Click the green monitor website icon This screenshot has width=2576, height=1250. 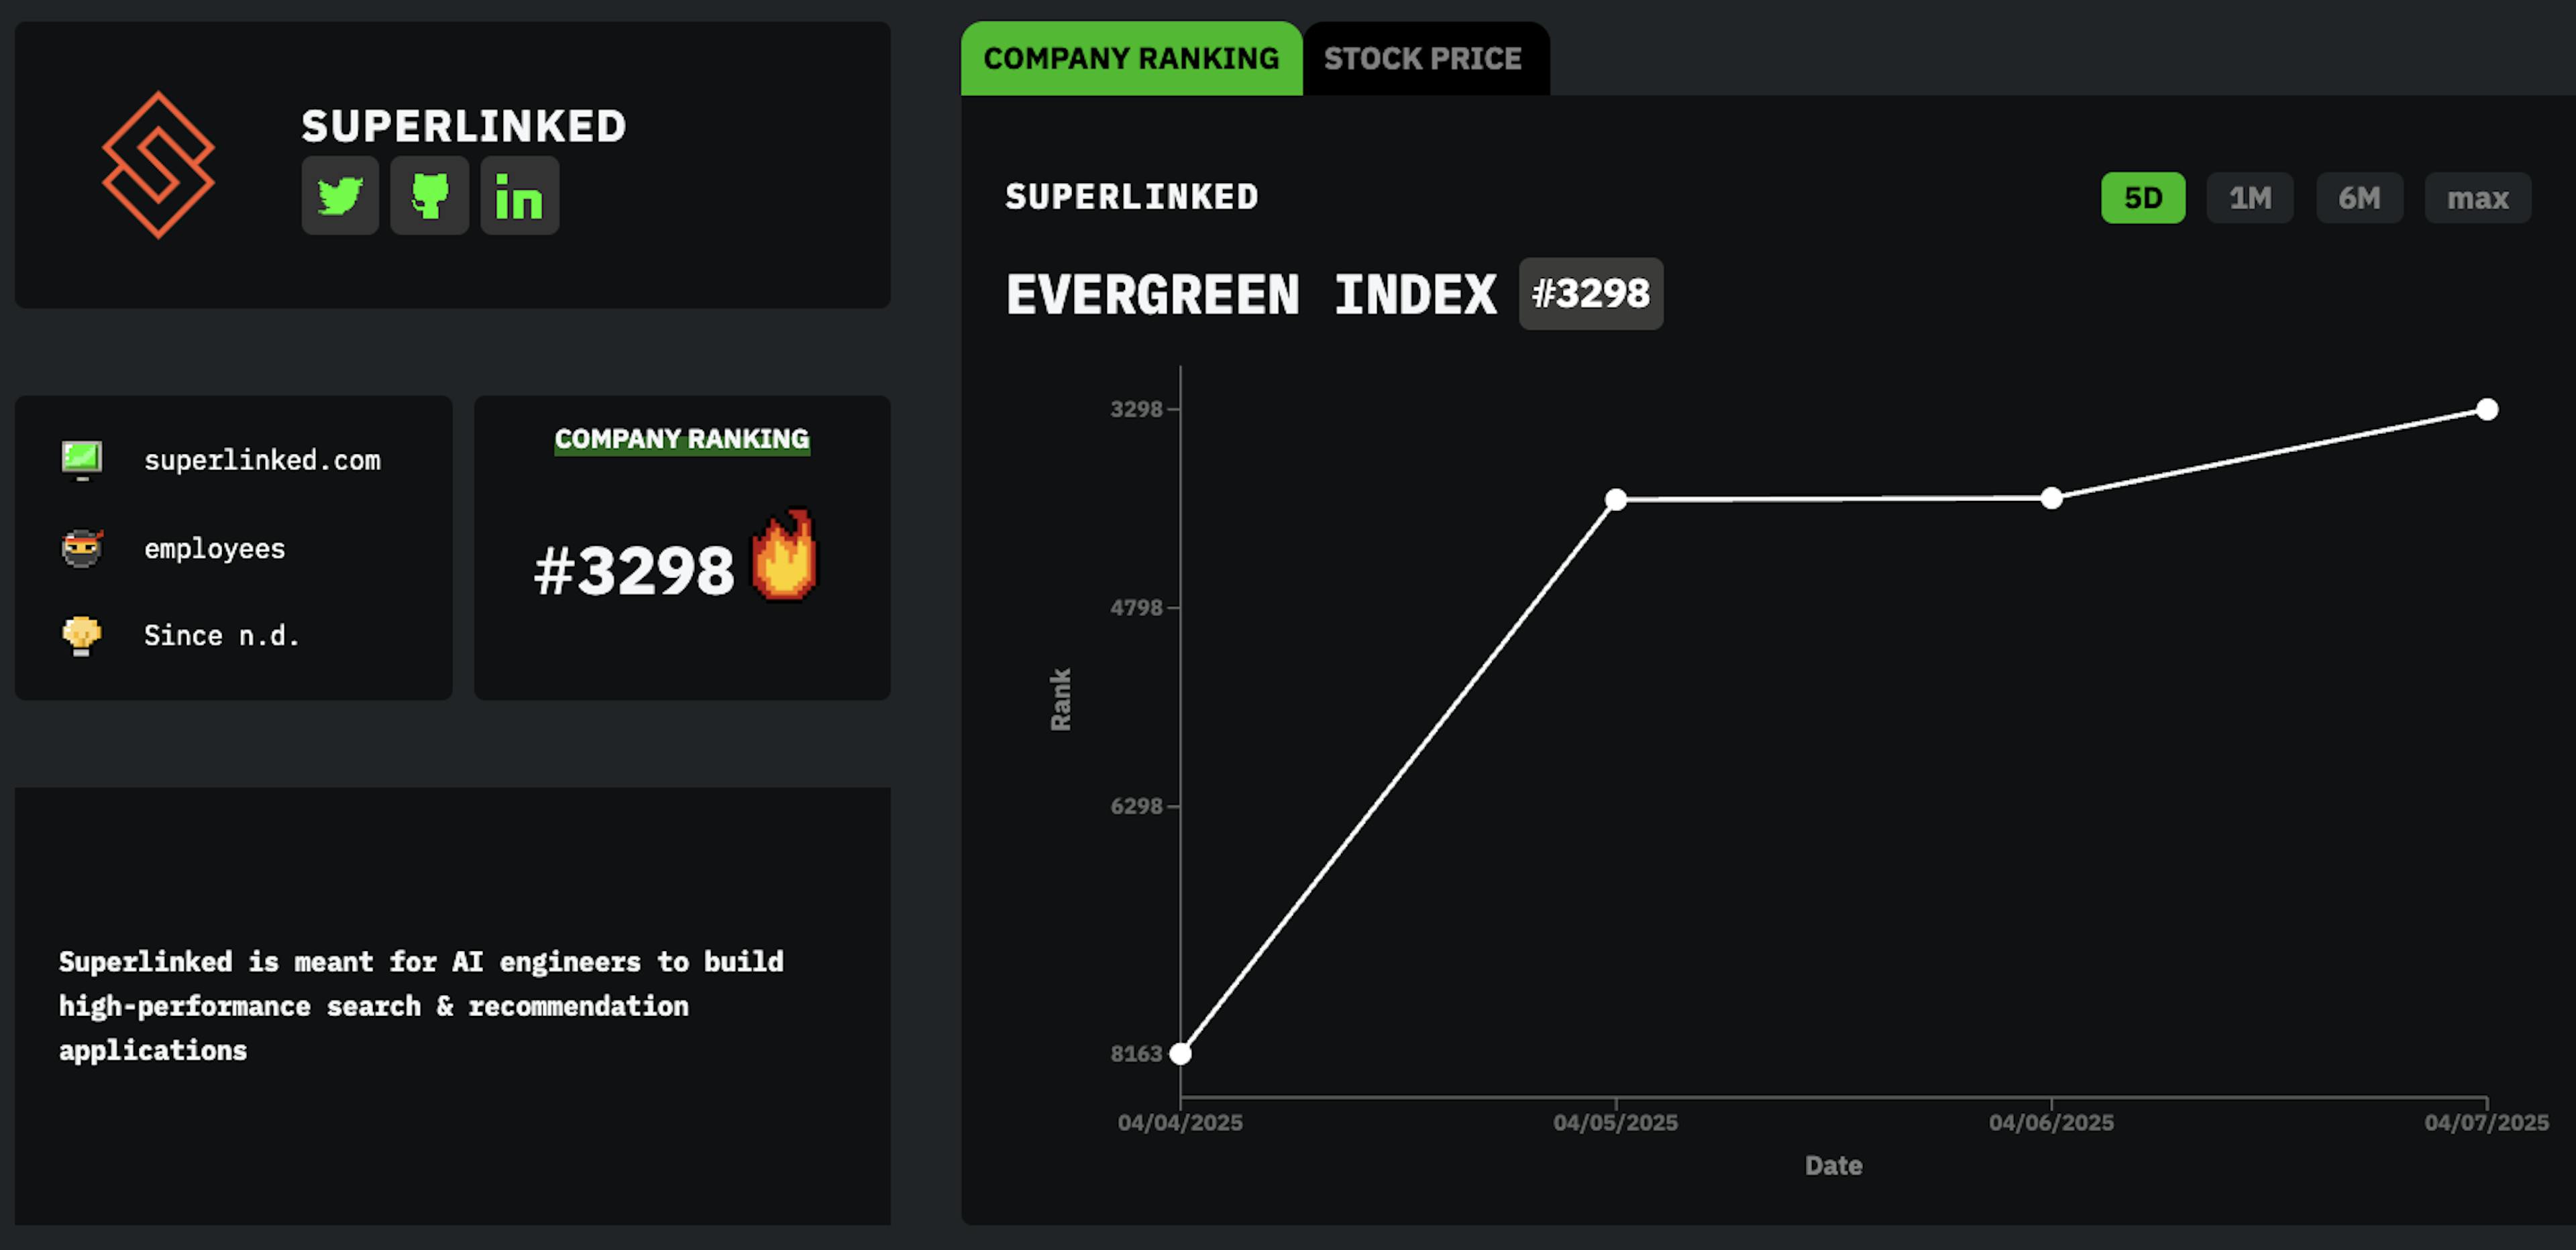pos(82,460)
